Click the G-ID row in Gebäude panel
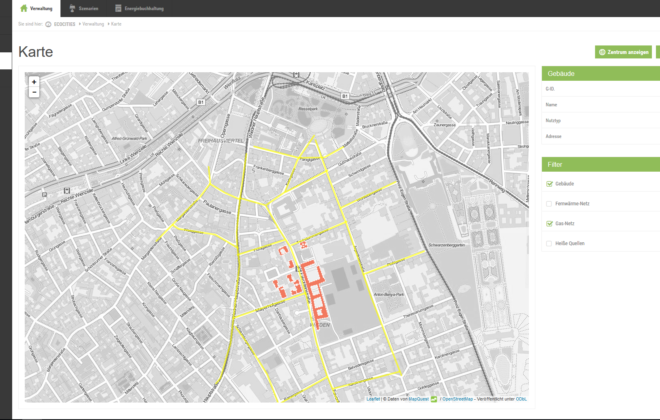660x420 pixels. click(x=601, y=89)
